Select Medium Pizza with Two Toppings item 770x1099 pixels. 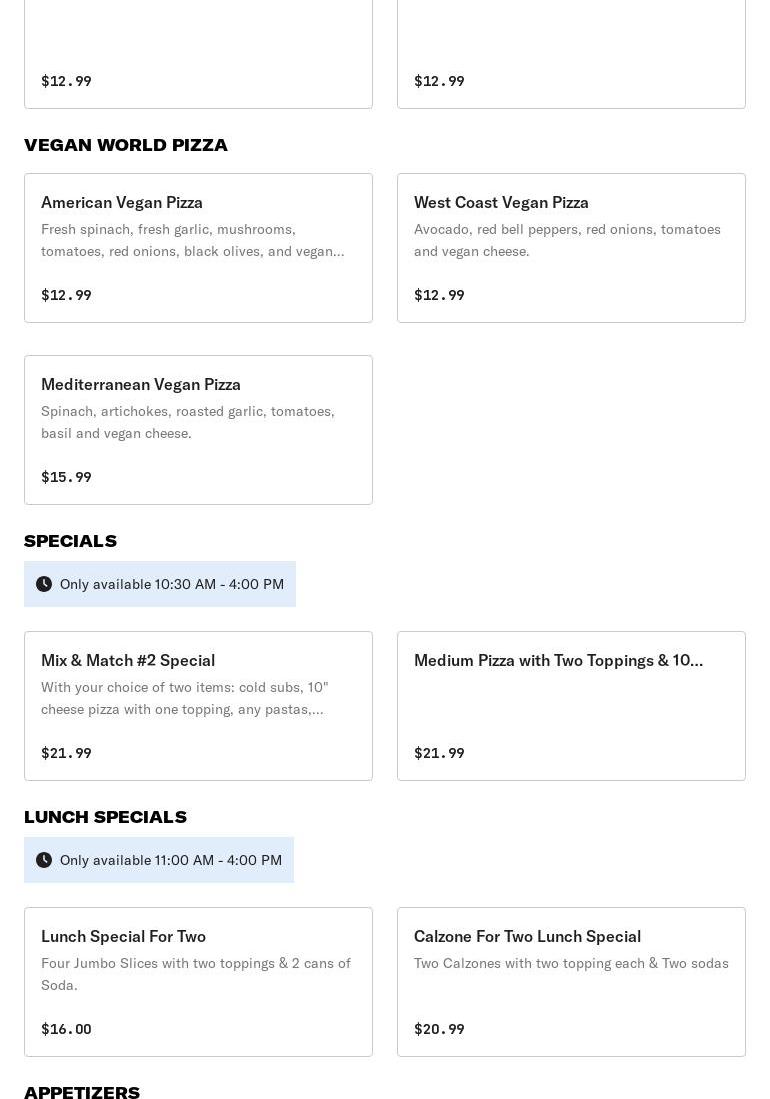click(x=558, y=660)
